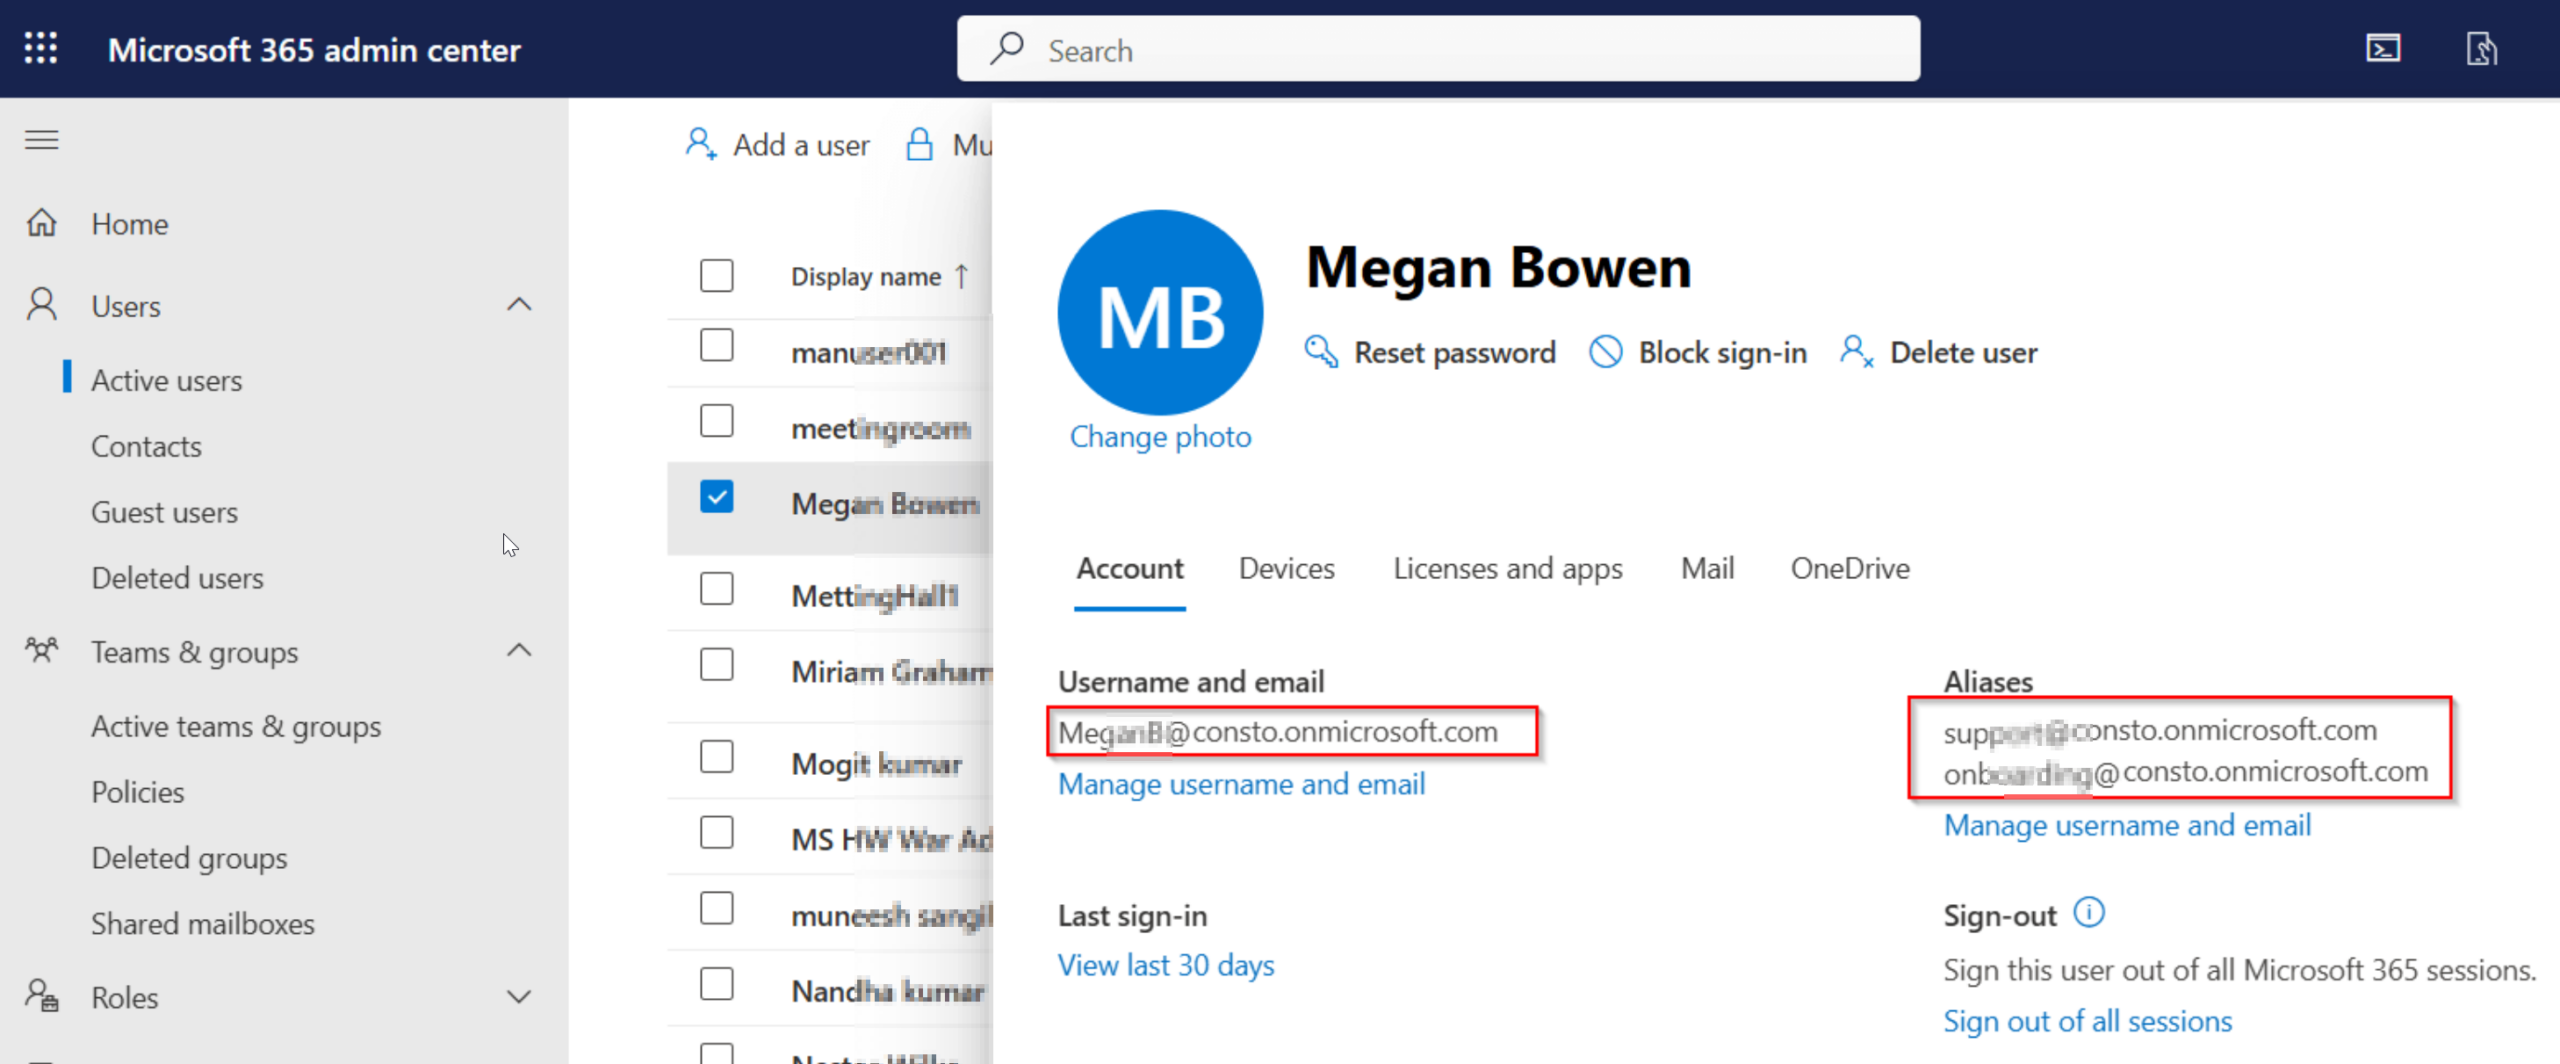Click the padlock icon in toolbar
Screen dimensions: 2560x1064
pyautogui.click(x=919, y=144)
